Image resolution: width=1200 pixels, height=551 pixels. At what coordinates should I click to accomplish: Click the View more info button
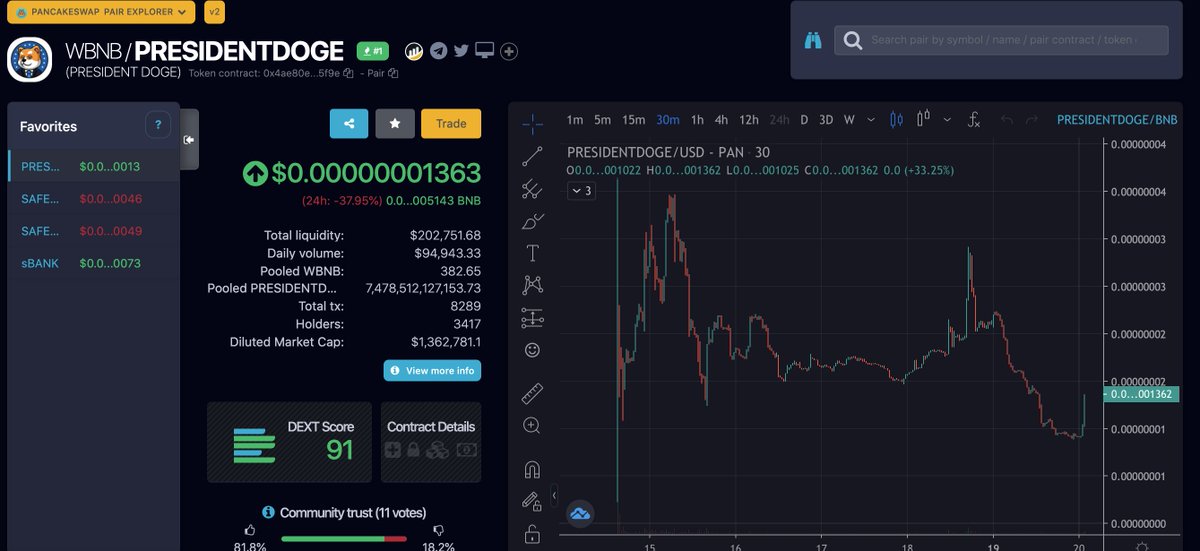(x=432, y=370)
